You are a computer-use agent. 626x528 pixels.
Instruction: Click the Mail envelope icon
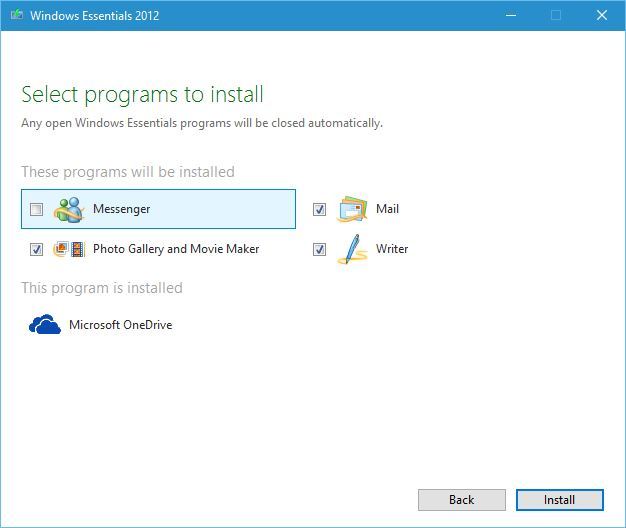(352, 209)
